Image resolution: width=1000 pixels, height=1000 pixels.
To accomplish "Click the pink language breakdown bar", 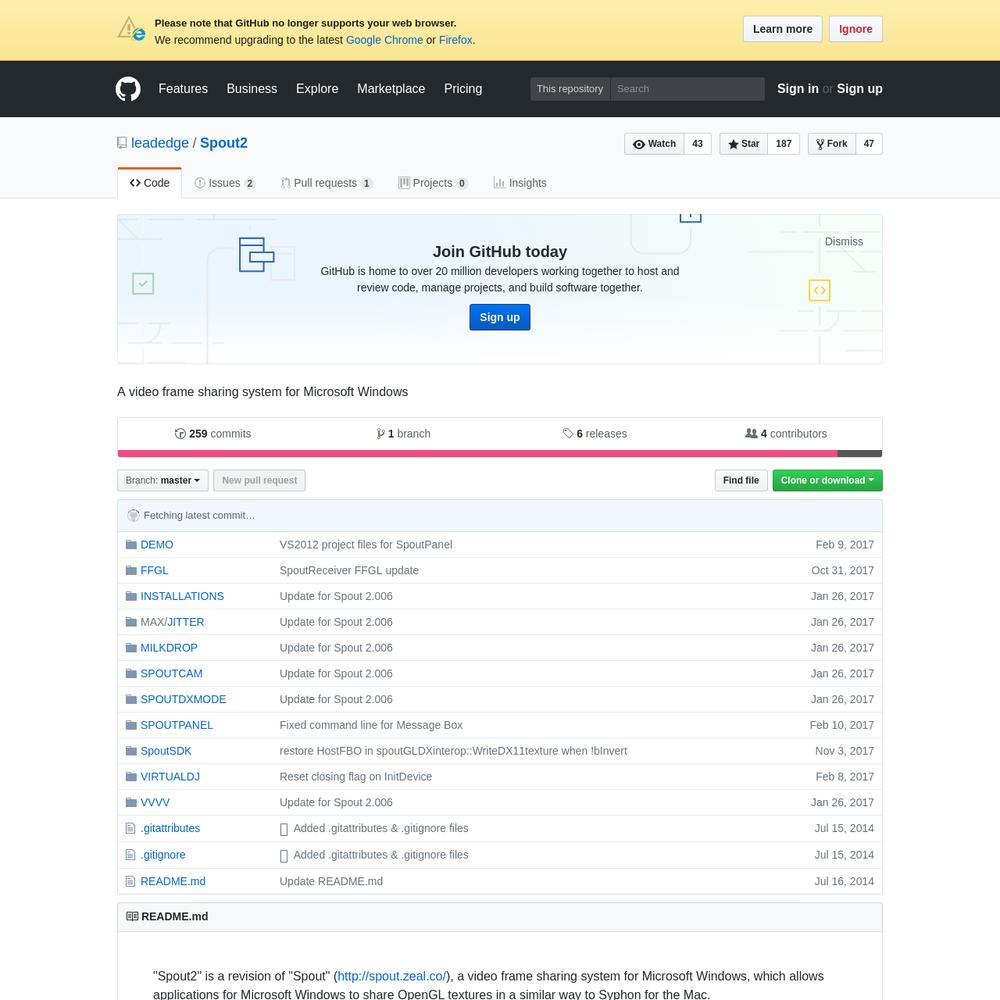I will pyautogui.click(x=477, y=453).
